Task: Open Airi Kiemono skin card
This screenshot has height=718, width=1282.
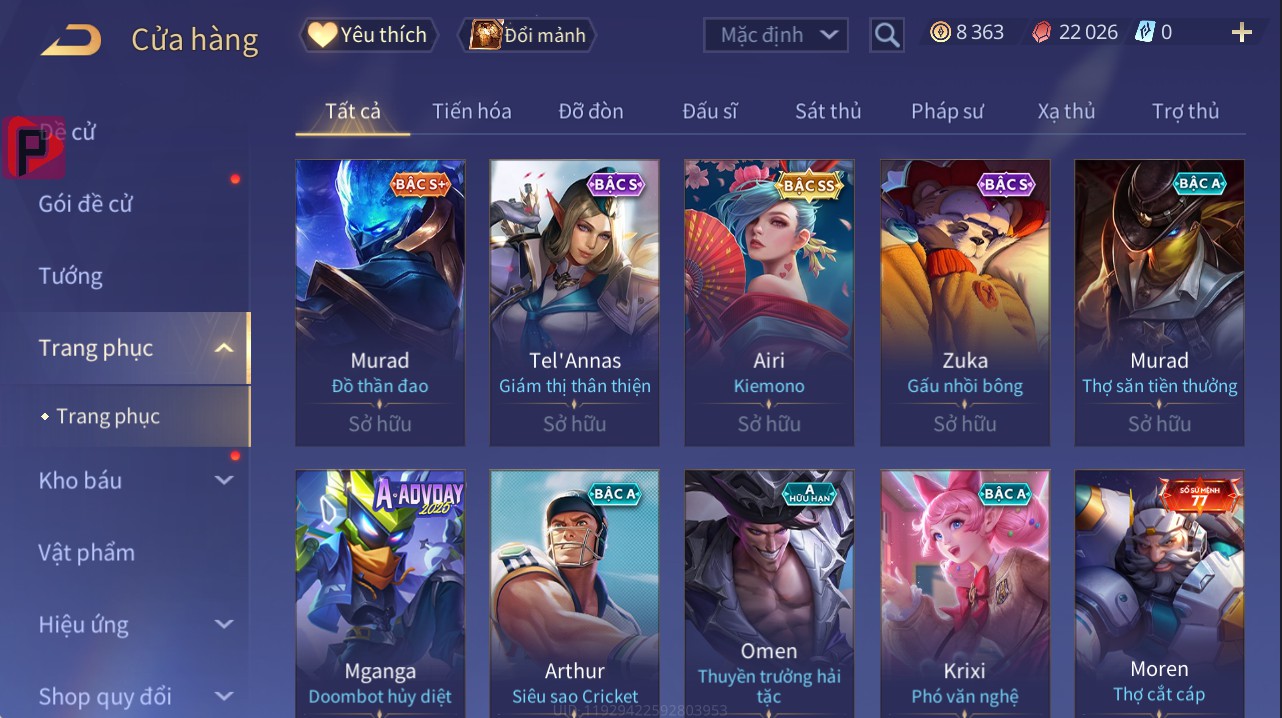Action: click(769, 302)
